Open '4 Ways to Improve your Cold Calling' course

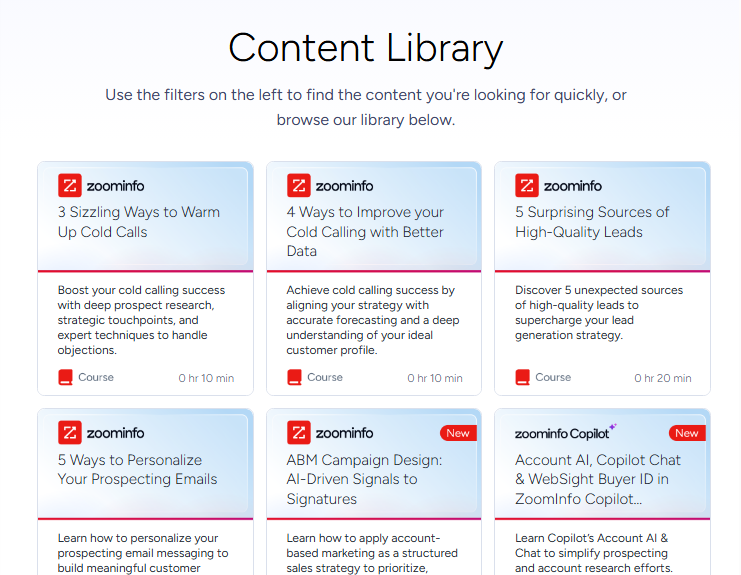[x=365, y=232]
